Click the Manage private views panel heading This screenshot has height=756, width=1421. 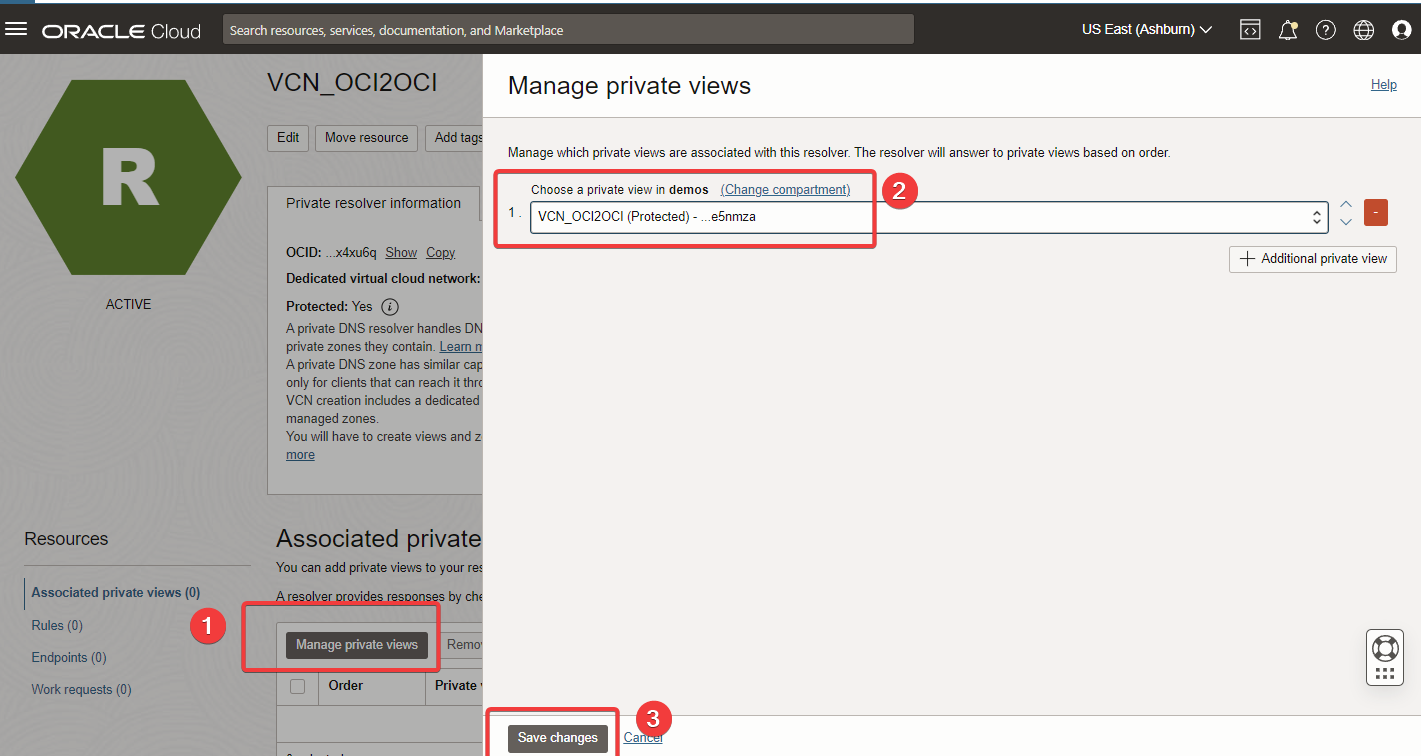(x=629, y=86)
